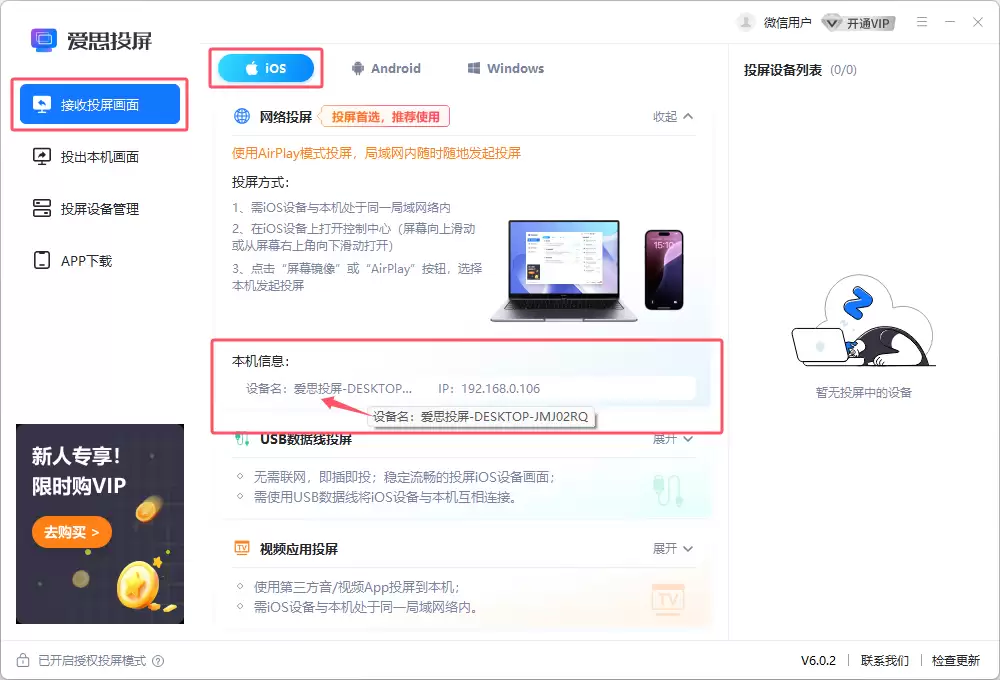The width and height of the screenshot is (1000, 680).
Task: Click the 去购买 purchase button
Action: point(71,532)
